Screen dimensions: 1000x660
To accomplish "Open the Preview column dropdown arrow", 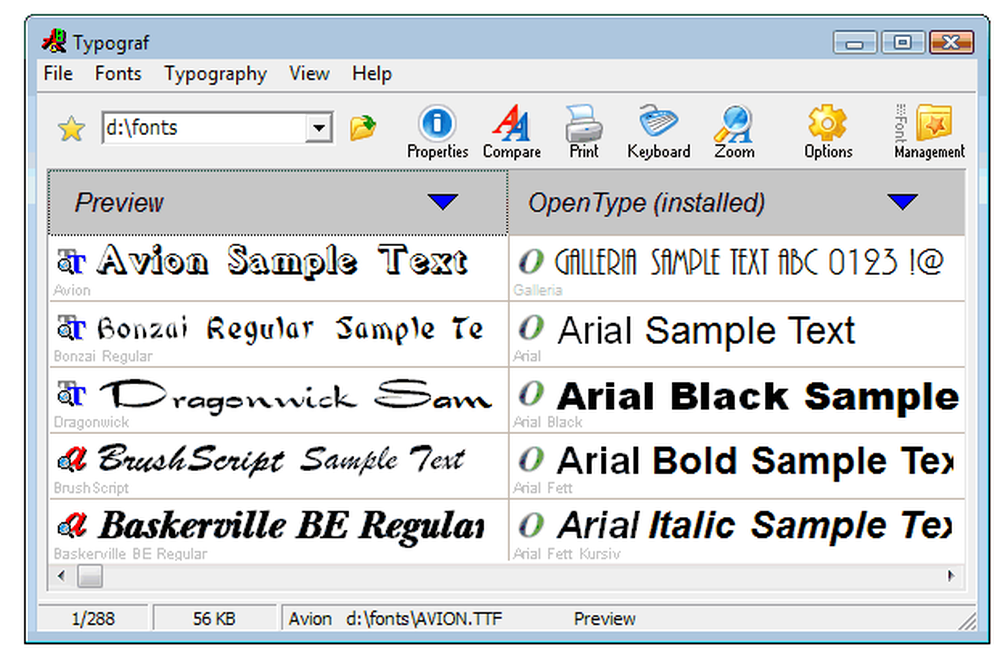I will [x=443, y=202].
